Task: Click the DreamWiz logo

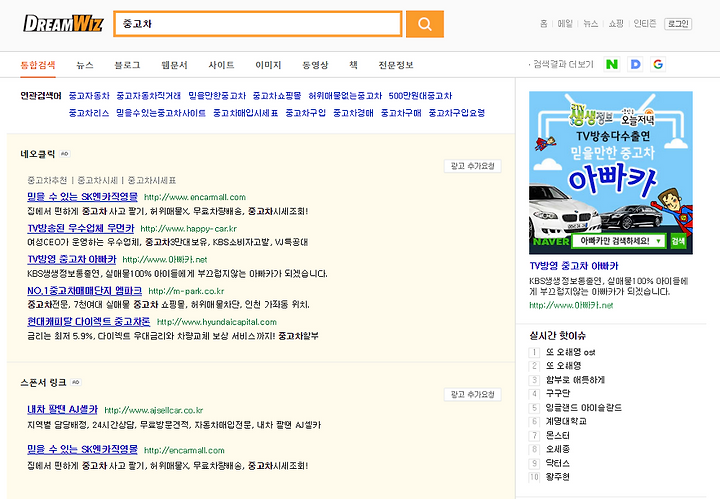Action: point(63,23)
